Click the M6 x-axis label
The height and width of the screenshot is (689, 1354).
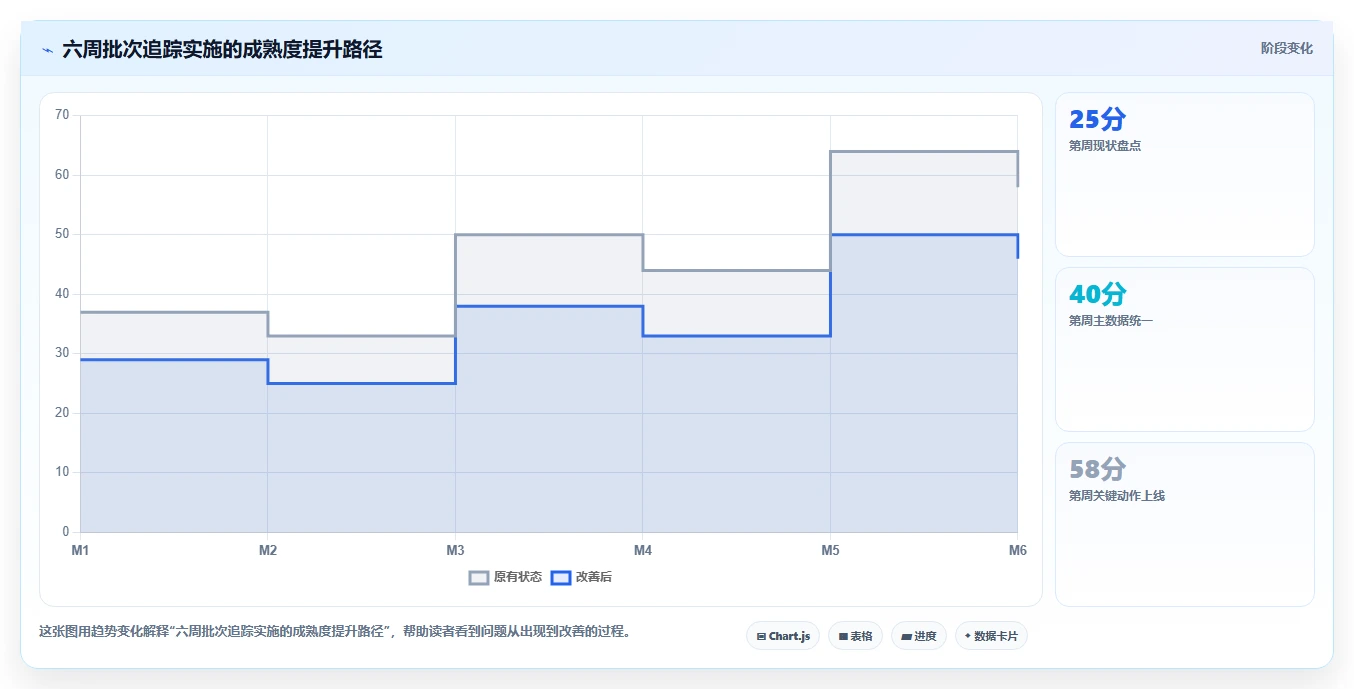pyautogui.click(x=1017, y=551)
